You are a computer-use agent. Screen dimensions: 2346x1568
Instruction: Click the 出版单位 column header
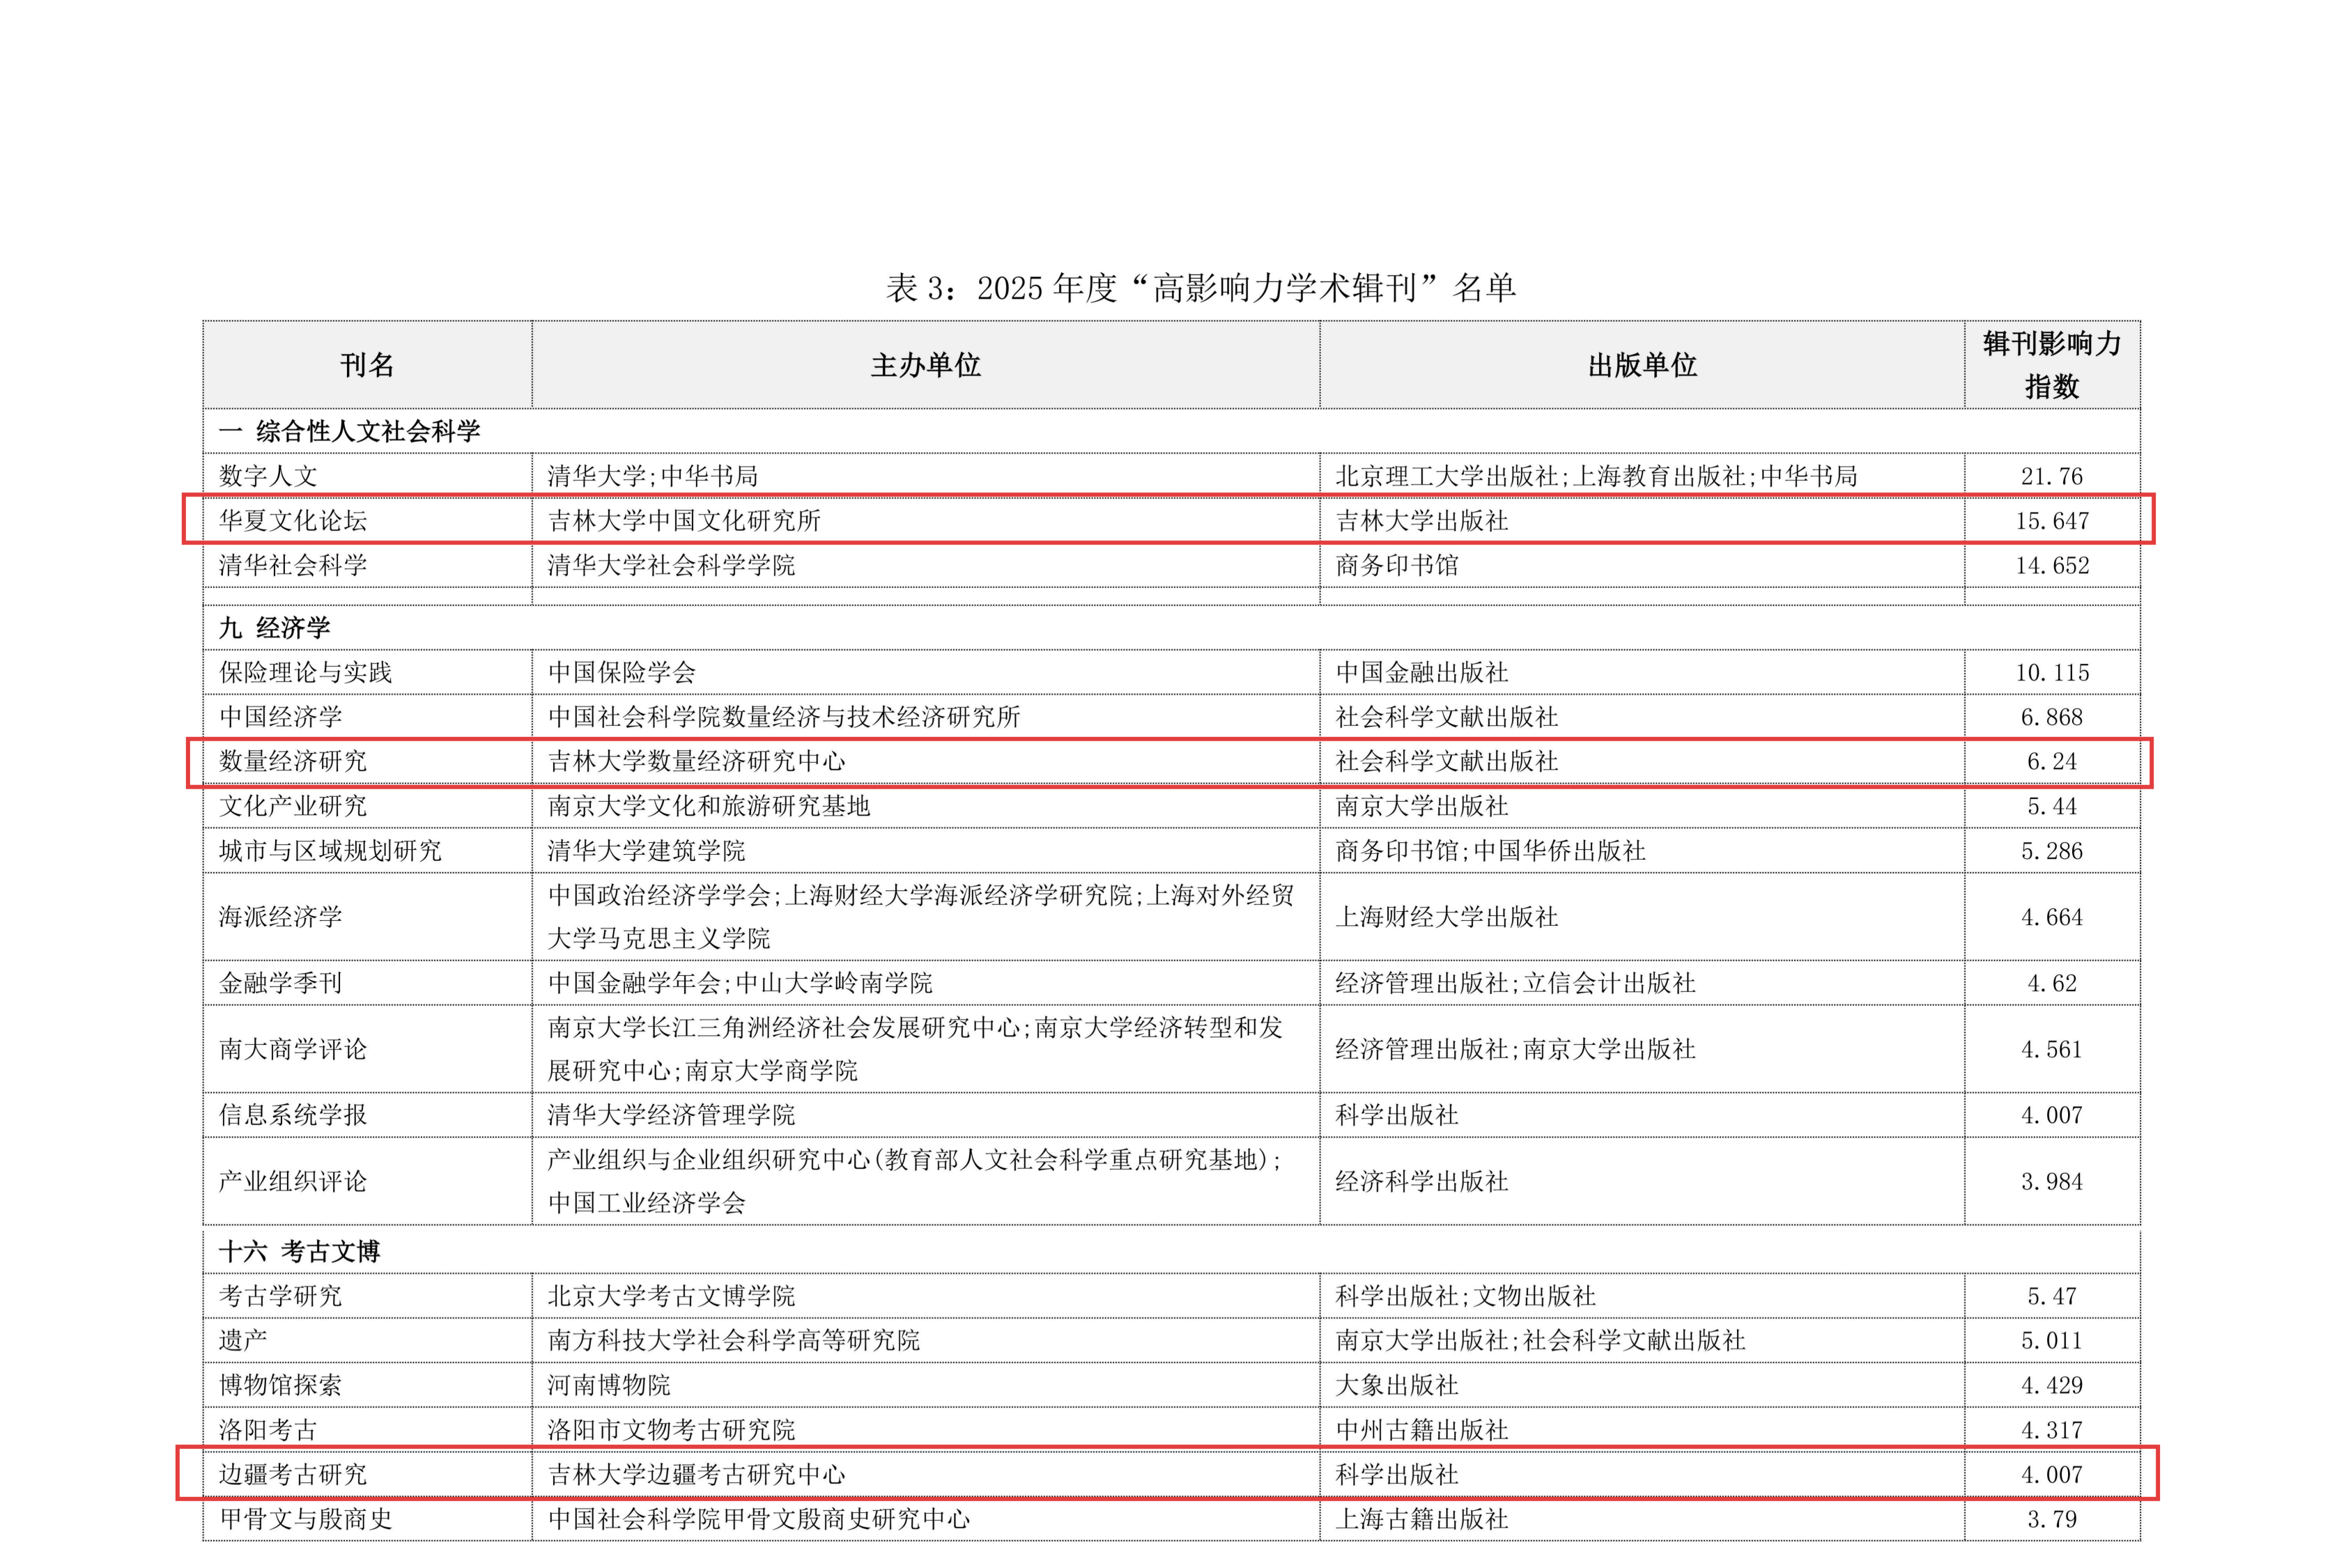(x=1642, y=365)
